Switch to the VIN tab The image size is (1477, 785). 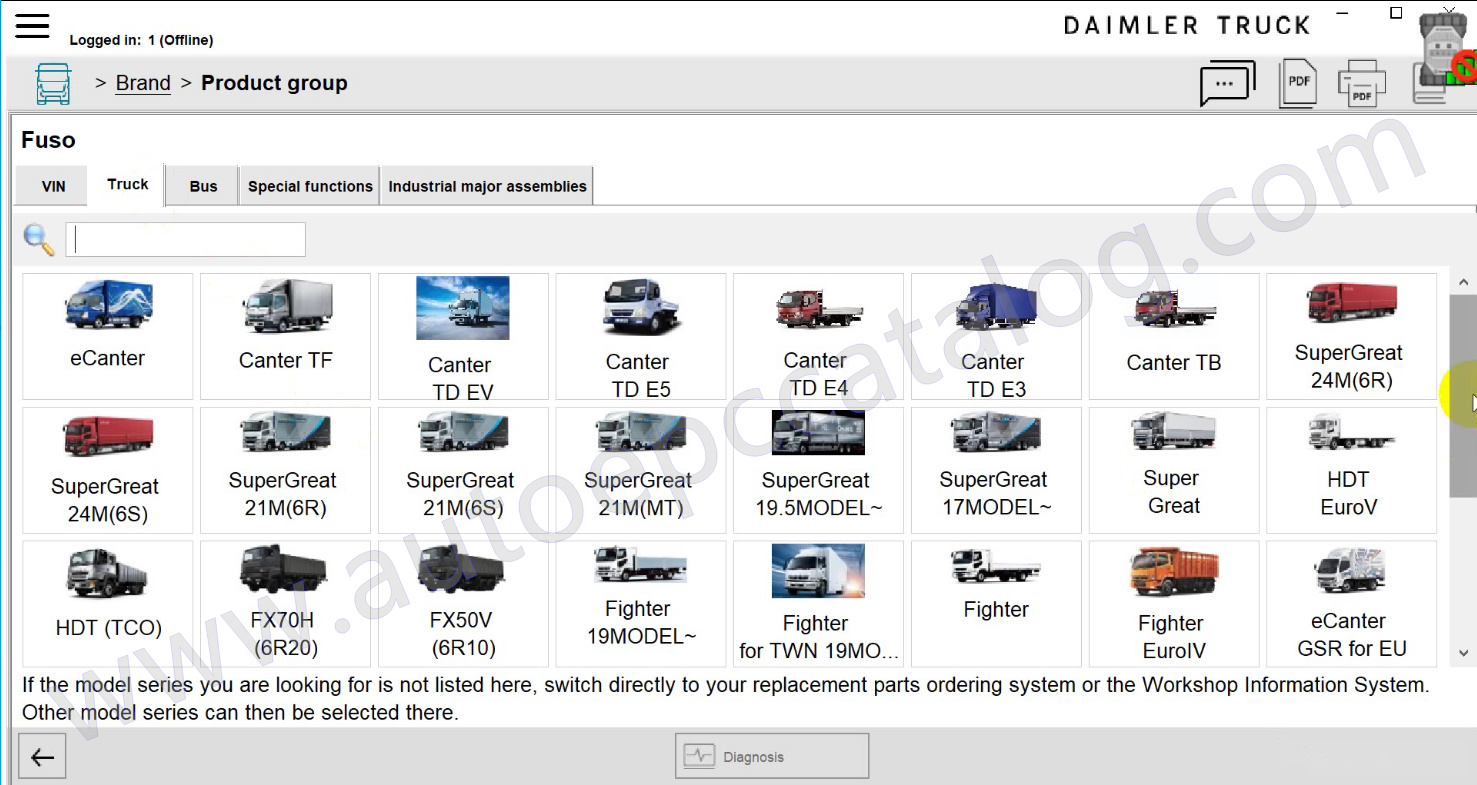tap(53, 187)
